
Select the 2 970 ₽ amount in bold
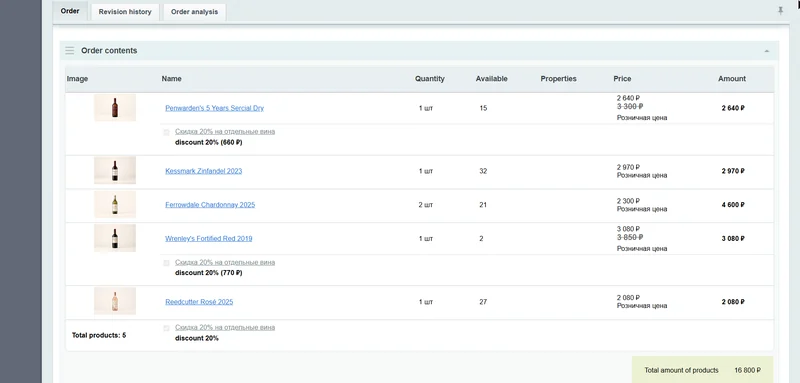(733, 171)
